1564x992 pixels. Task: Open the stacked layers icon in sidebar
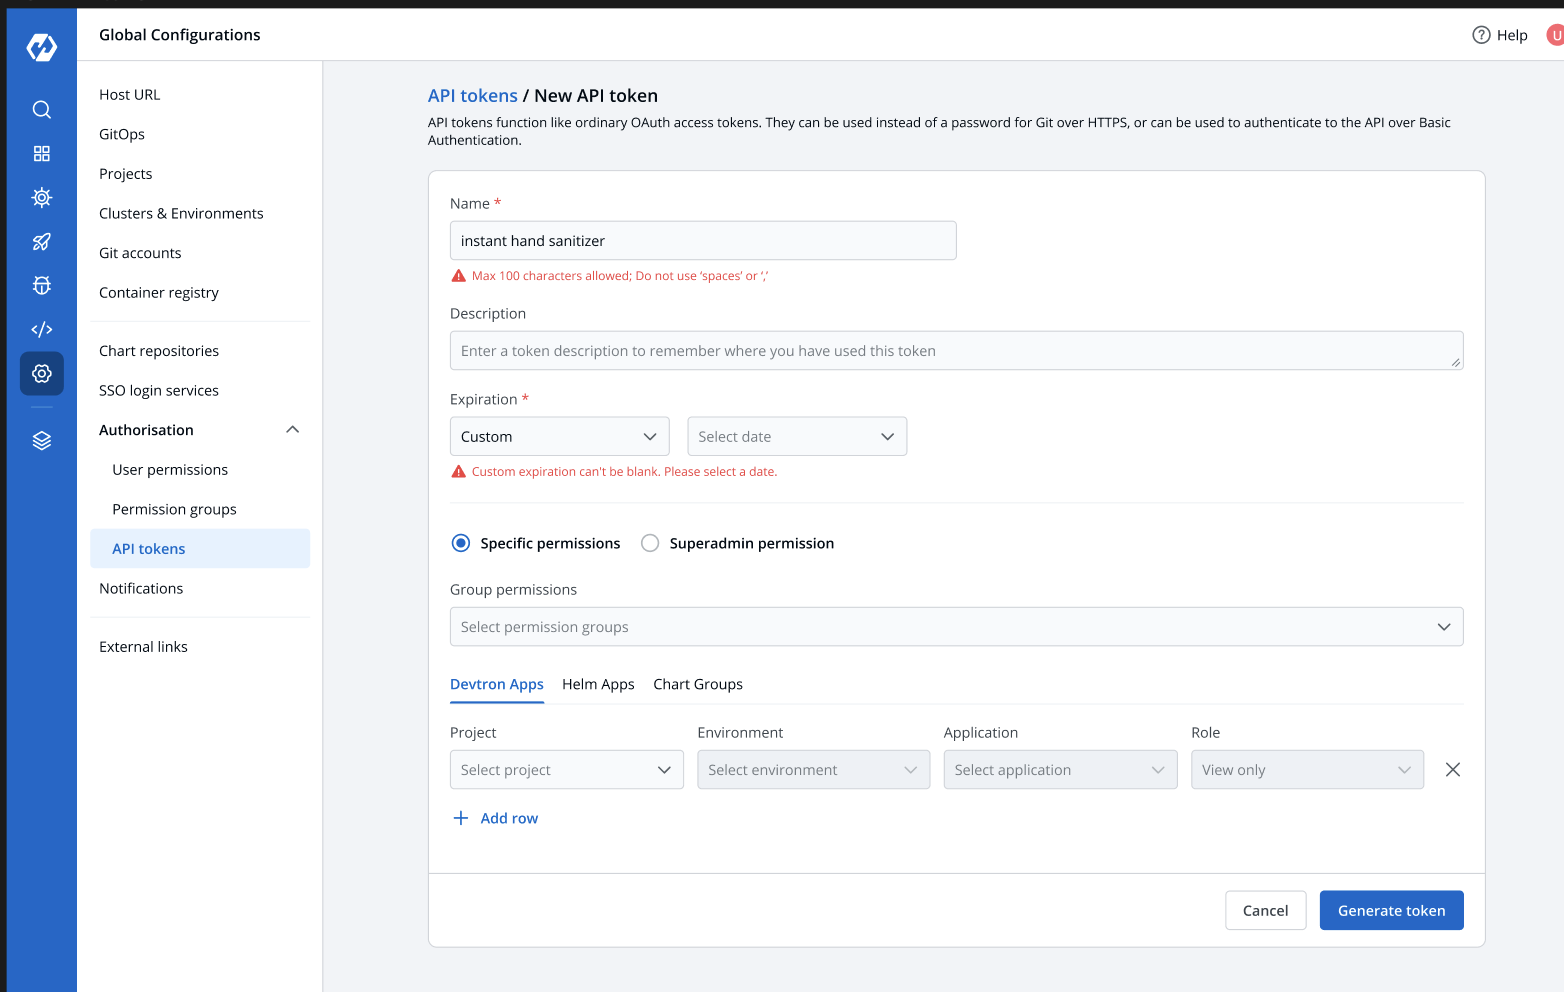coord(42,441)
